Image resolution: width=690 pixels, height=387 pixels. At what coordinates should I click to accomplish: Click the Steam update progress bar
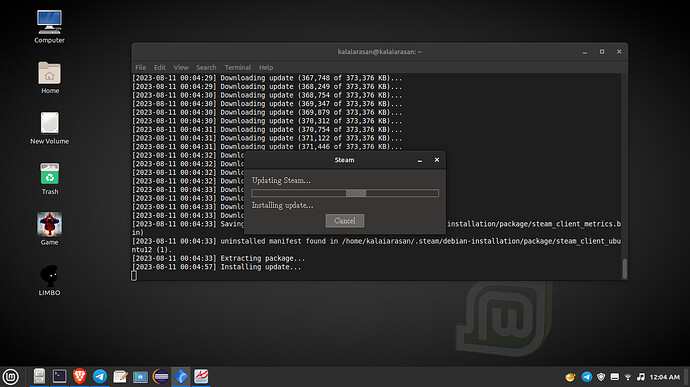(x=345, y=193)
